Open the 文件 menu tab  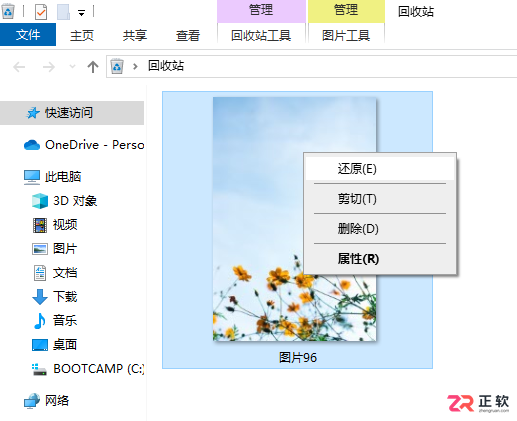pos(28,35)
